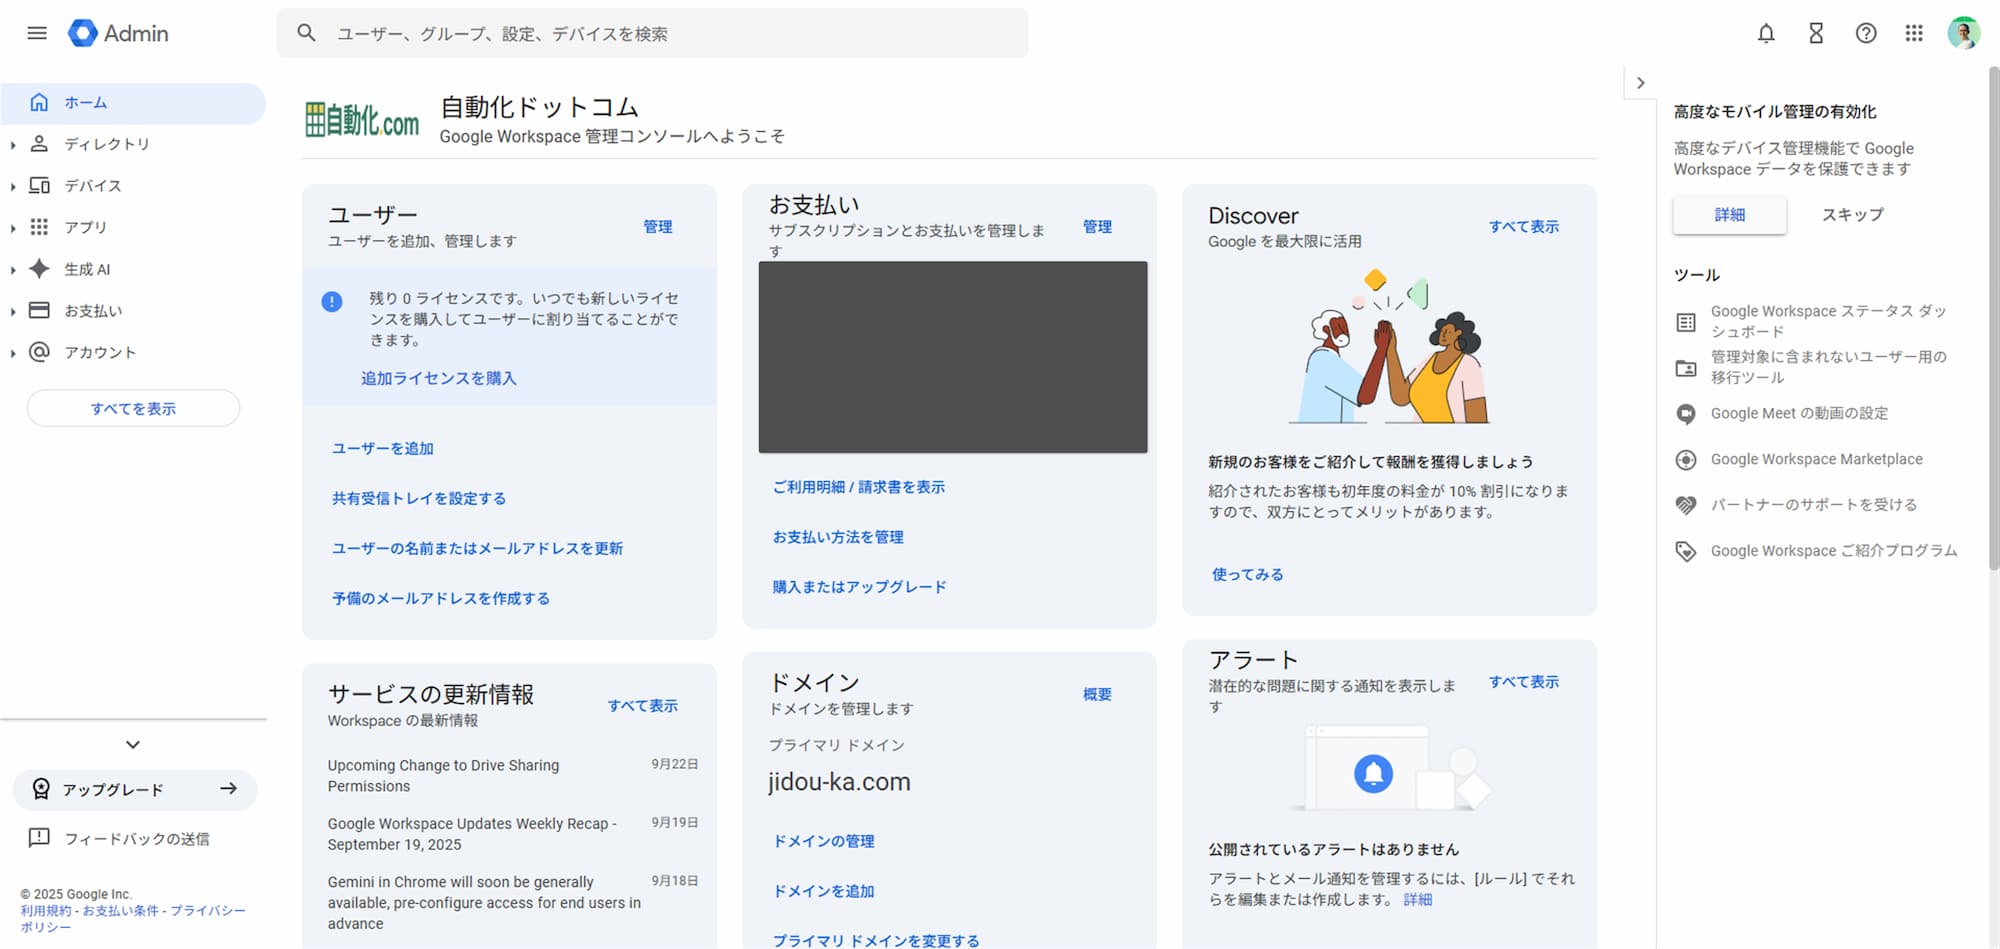This screenshot has width=2000, height=949.
Task: Click the hourglass tasks icon
Action: click(1816, 33)
